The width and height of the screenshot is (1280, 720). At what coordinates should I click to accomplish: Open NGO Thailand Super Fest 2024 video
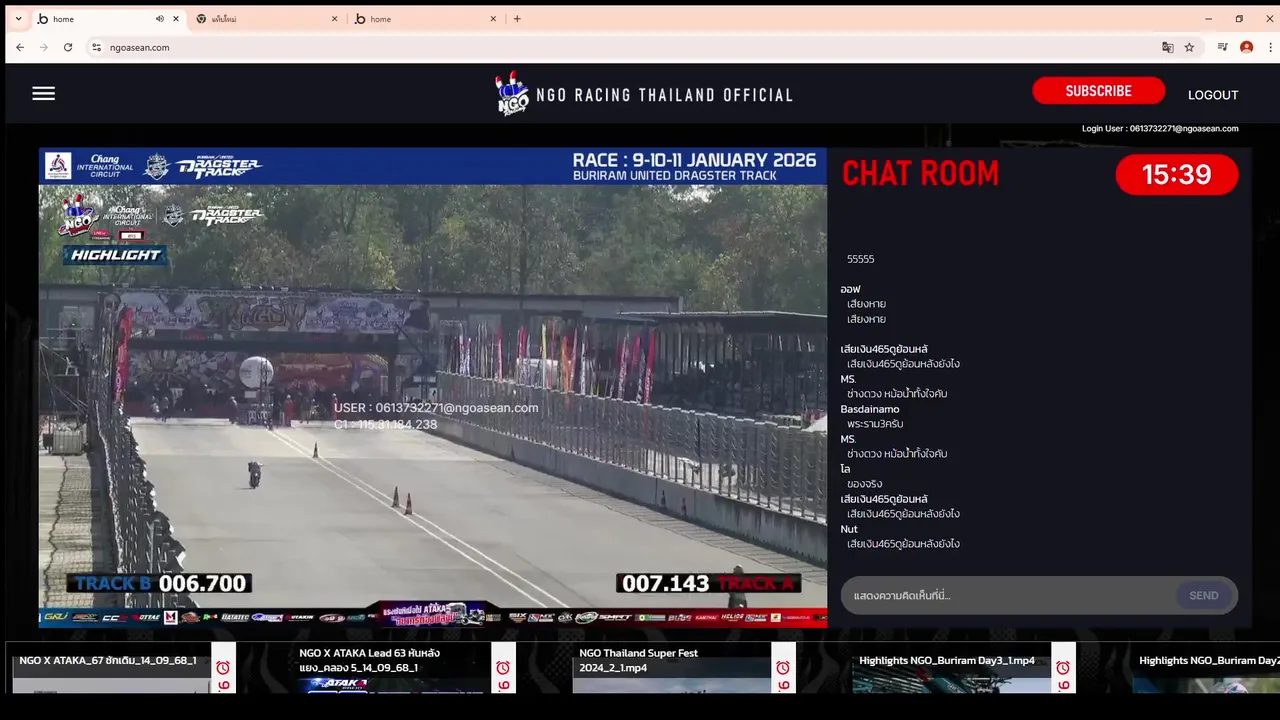click(672, 668)
